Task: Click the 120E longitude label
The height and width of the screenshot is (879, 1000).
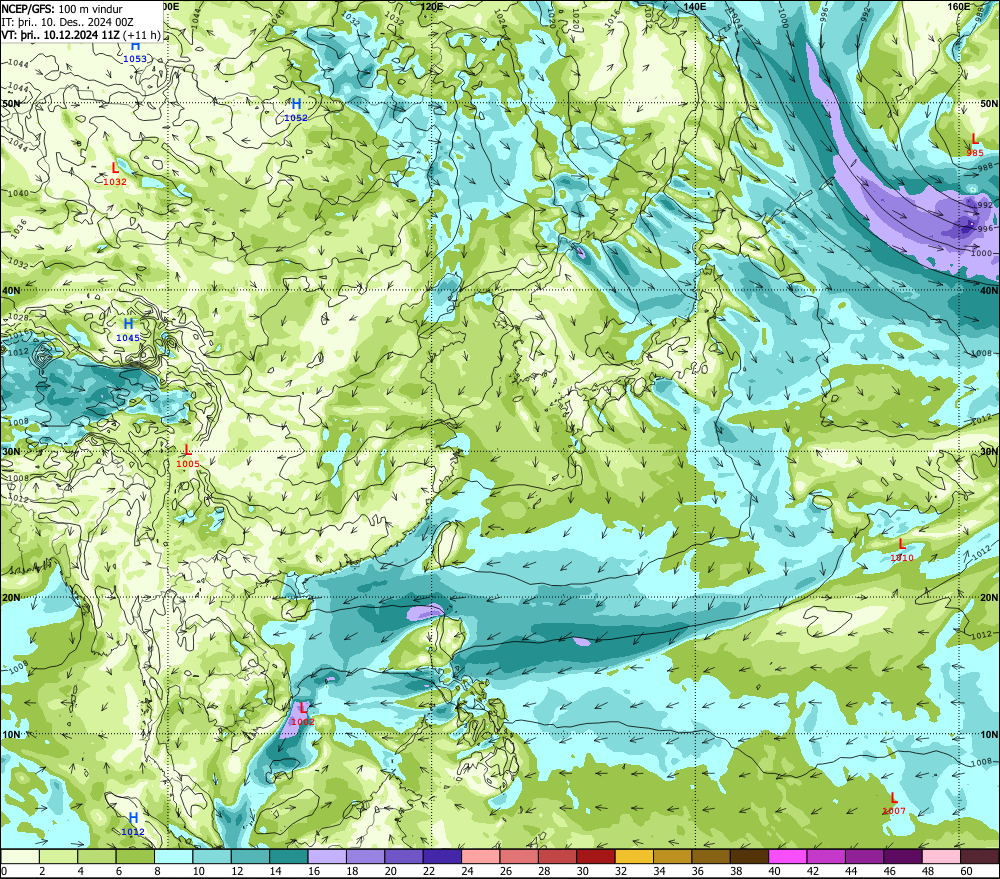Action: click(432, 6)
